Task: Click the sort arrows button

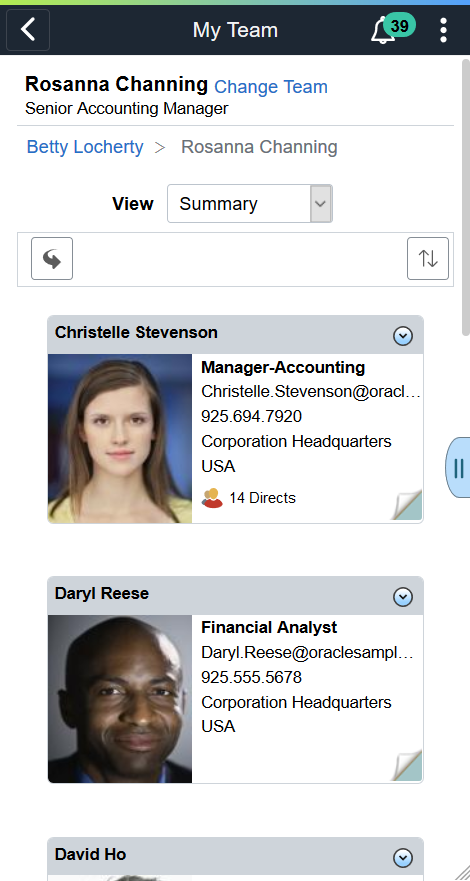Action: coord(428,258)
